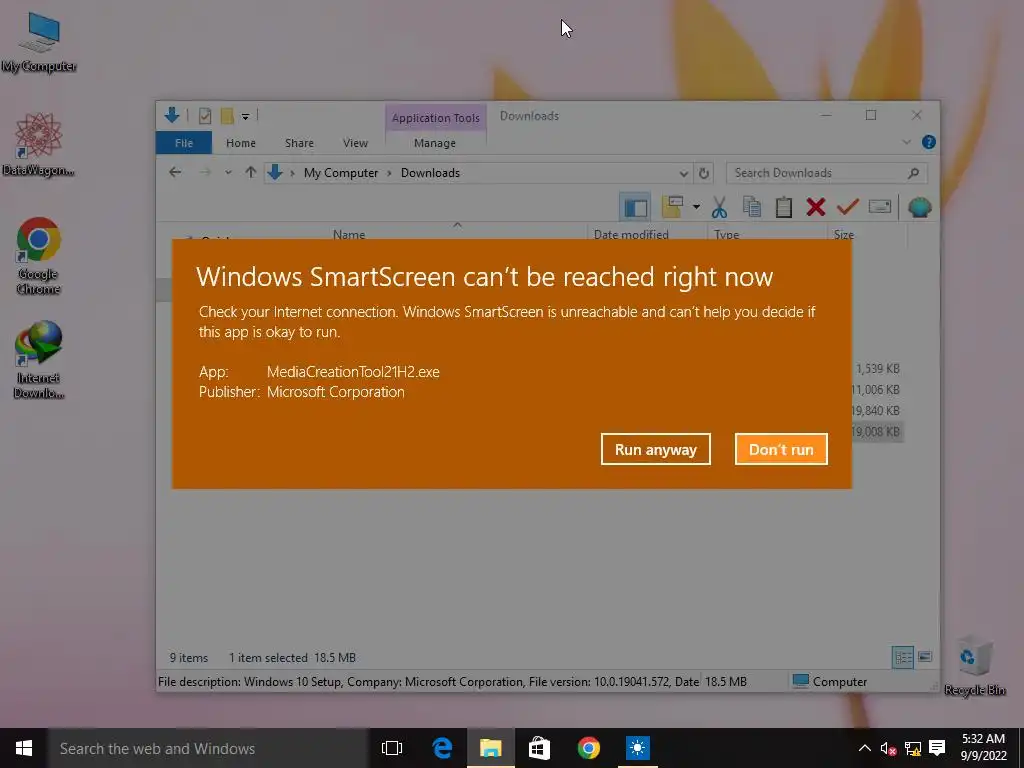Switch to details view layout icon
This screenshot has width=1024, height=768.
click(x=903, y=657)
